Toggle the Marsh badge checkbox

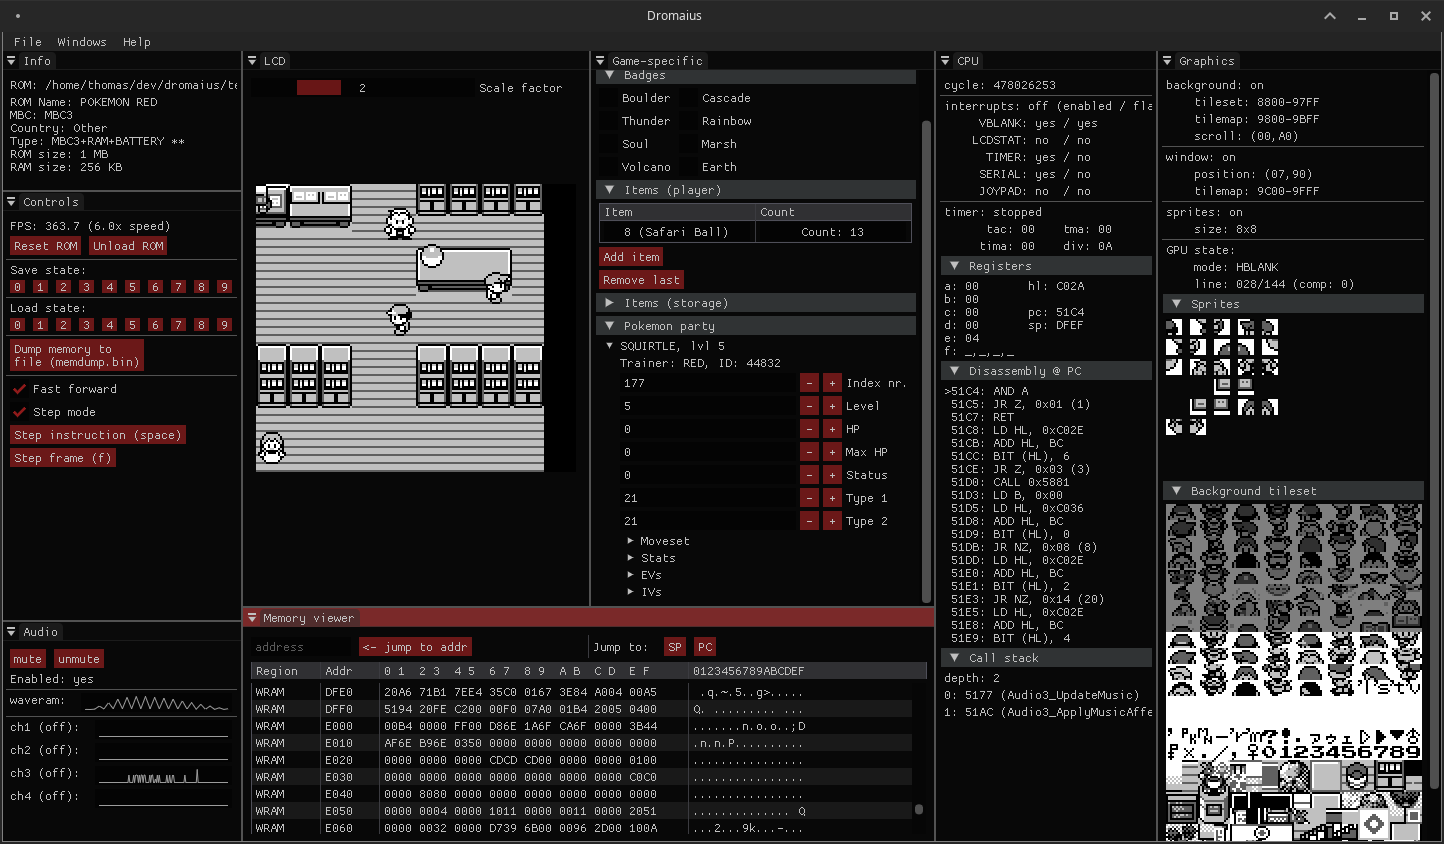(x=689, y=144)
